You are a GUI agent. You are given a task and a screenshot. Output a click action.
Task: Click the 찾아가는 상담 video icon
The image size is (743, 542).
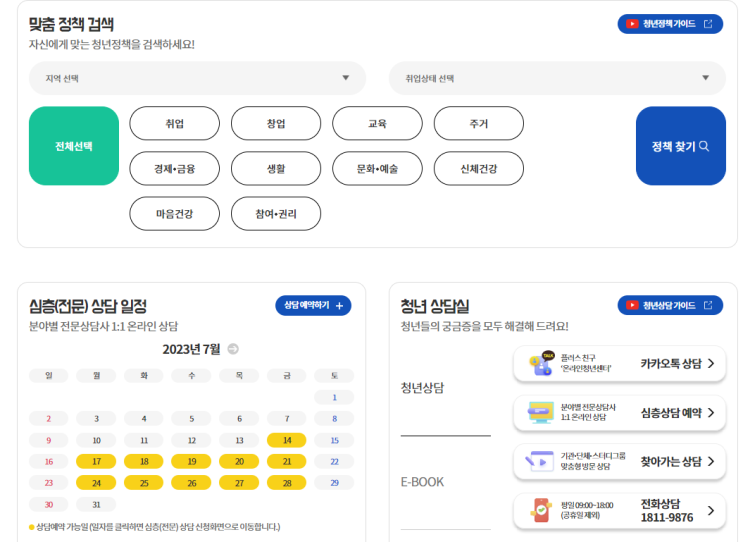coord(541,461)
